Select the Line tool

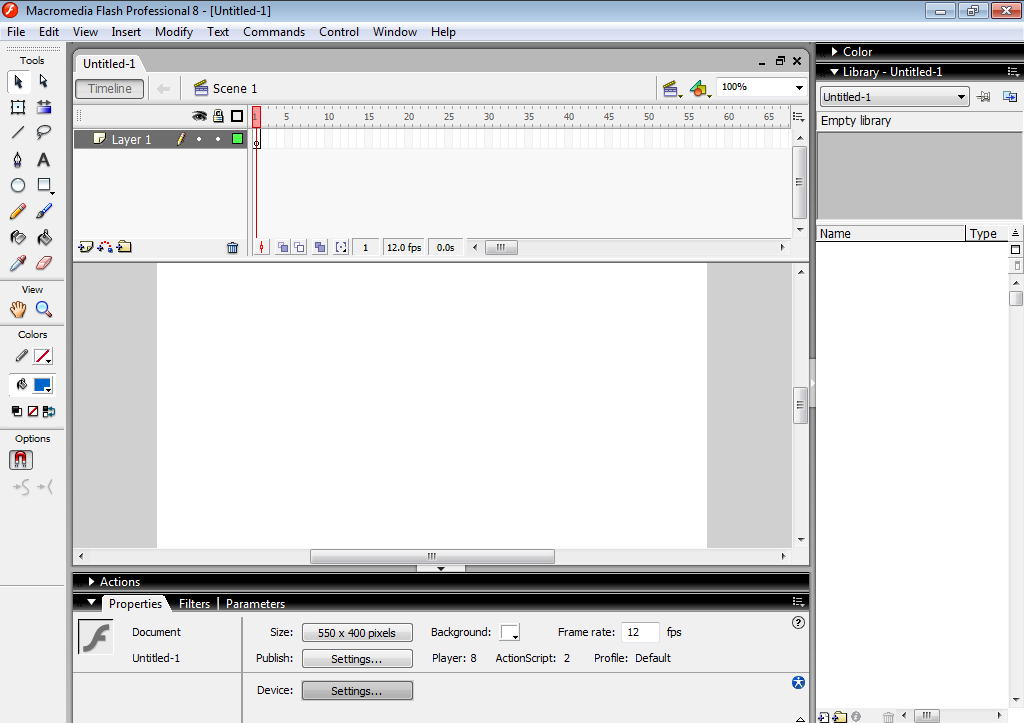point(18,133)
